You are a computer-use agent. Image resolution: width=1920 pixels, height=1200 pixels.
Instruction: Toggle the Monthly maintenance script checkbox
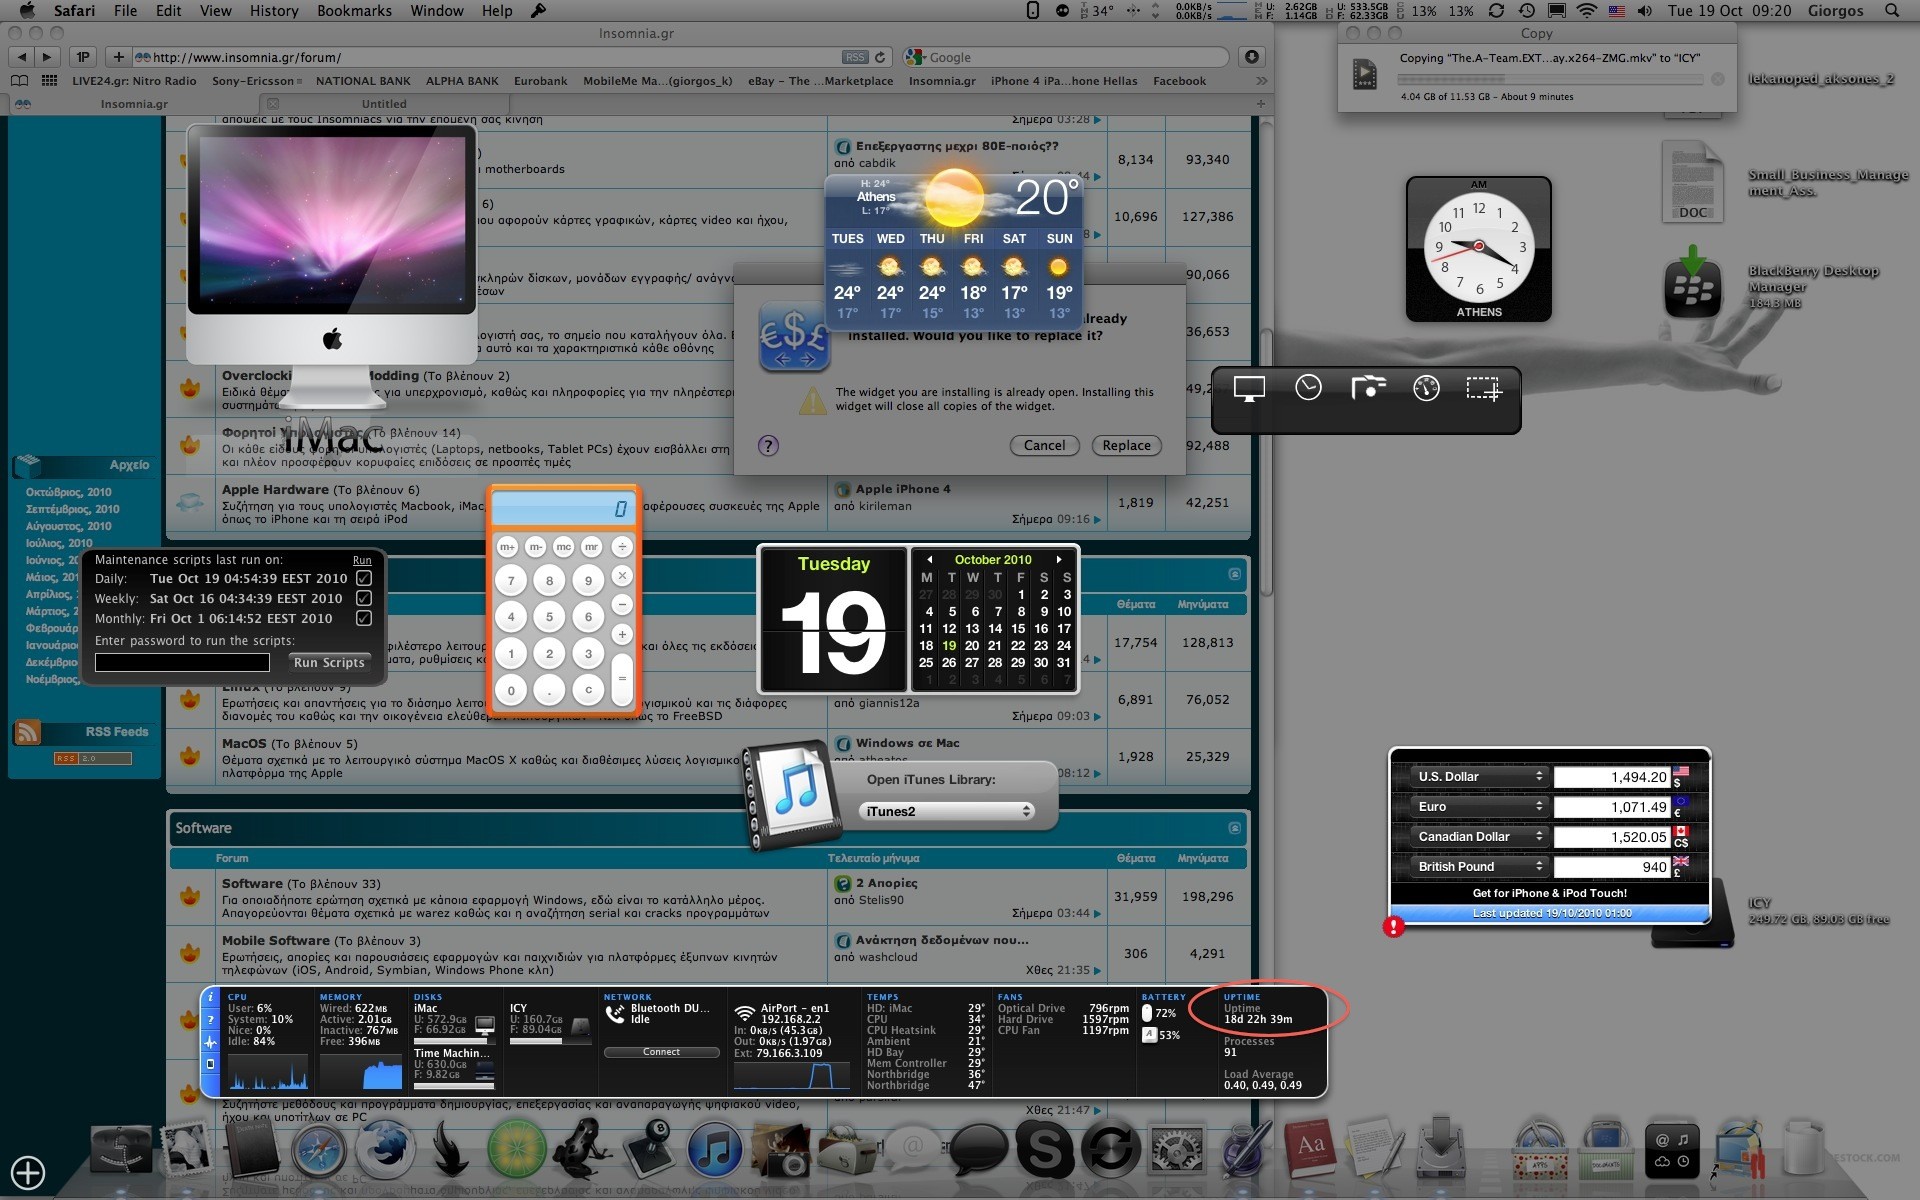click(x=364, y=618)
